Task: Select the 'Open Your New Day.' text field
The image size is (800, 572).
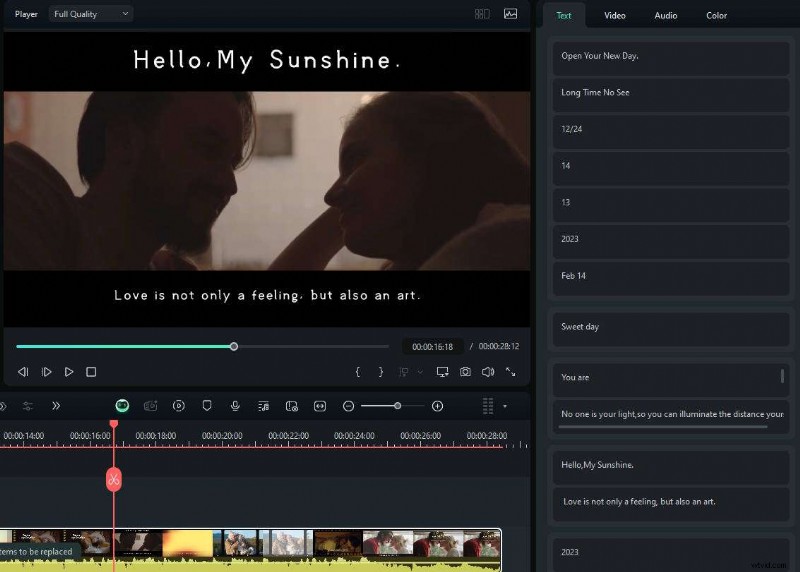Action: (x=671, y=58)
